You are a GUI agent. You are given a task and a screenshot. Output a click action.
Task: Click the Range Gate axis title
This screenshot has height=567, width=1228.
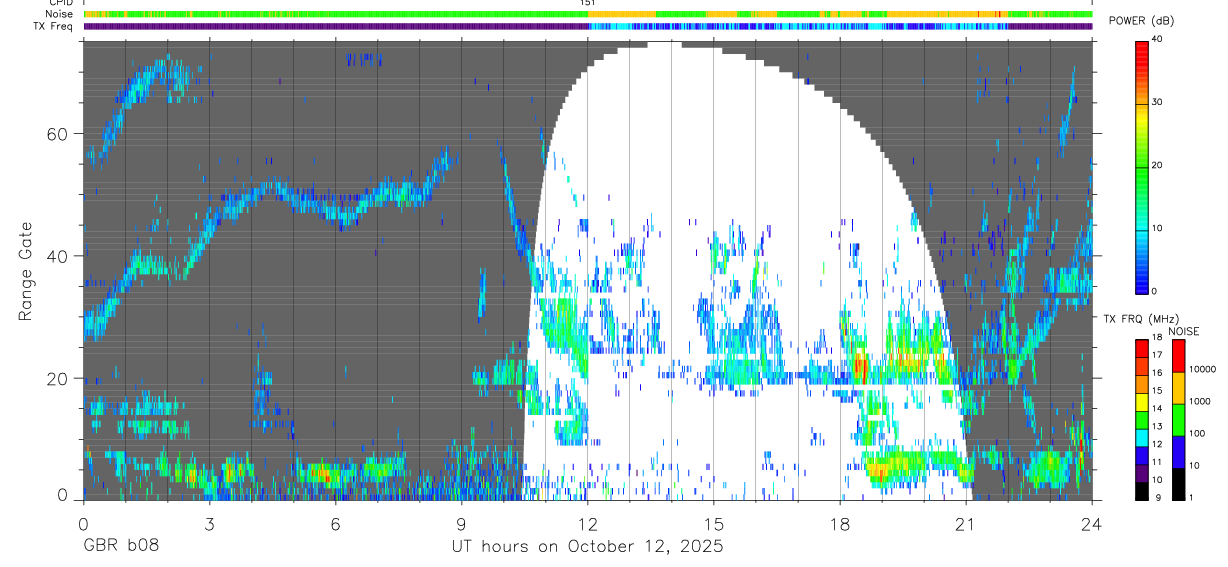27,270
